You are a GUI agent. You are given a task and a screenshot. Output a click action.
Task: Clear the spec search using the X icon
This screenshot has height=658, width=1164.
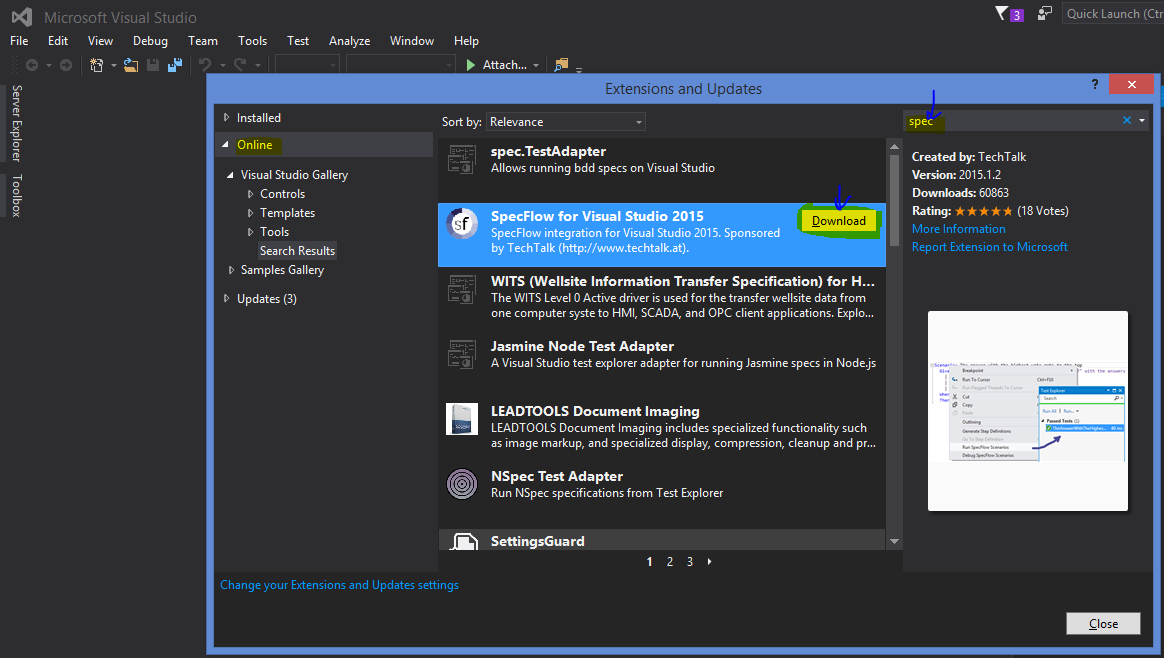tap(1128, 119)
